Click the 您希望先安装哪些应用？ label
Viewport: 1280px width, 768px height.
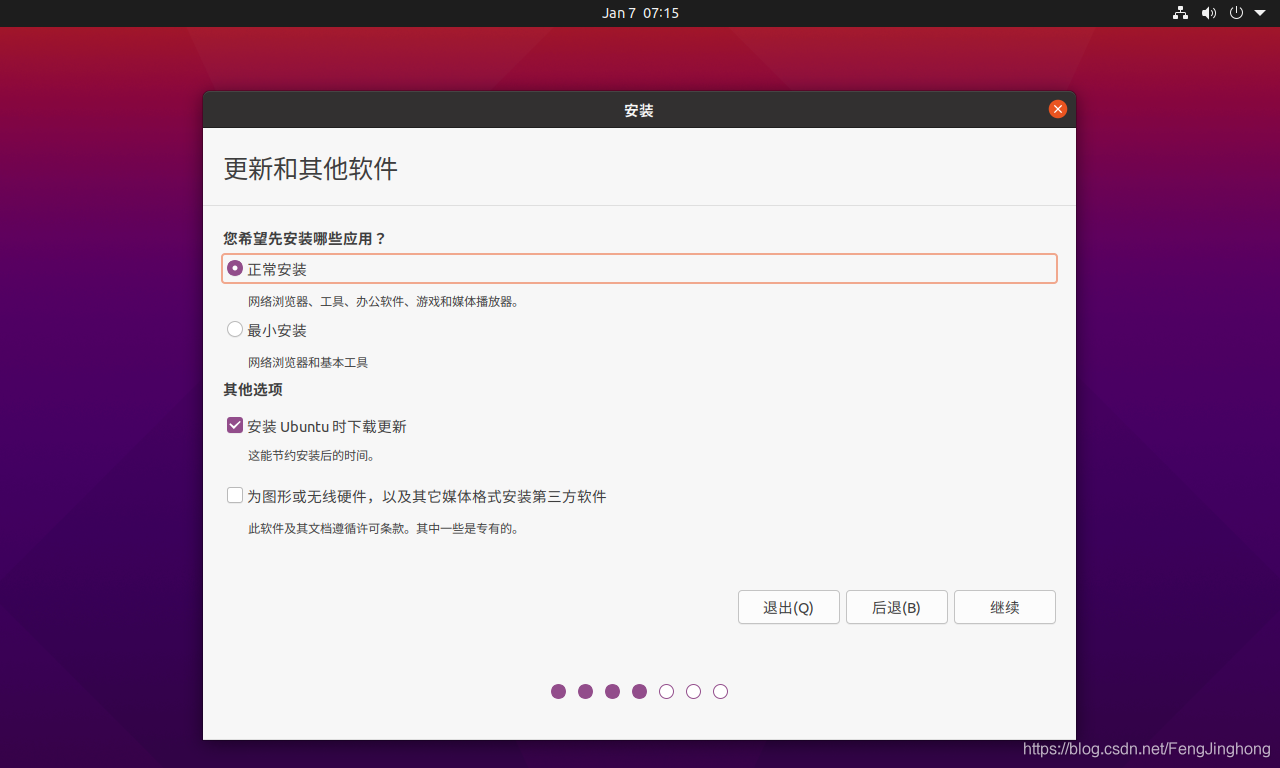tap(305, 239)
